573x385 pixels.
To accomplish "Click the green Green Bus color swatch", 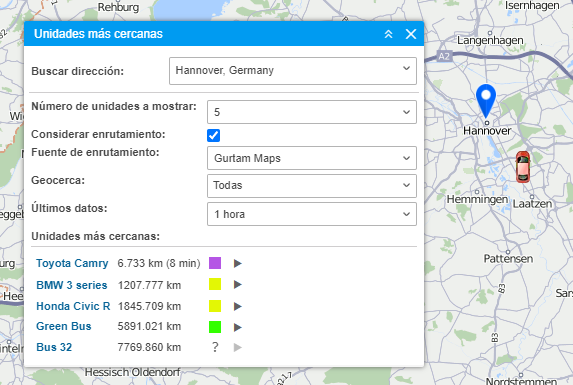I will [215, 327].
